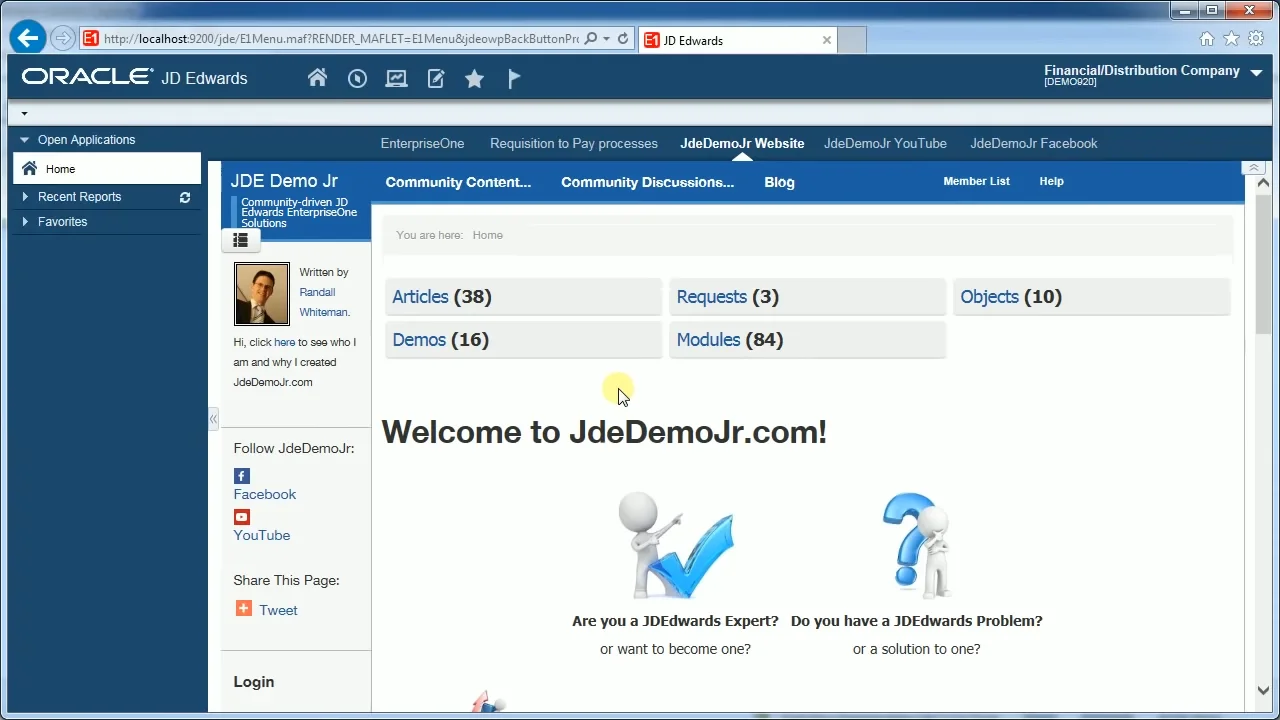The width and height of the screenshot is (1280, 720).
Task: Open Community Discussions menu
Action: click(x=647, y=182)
